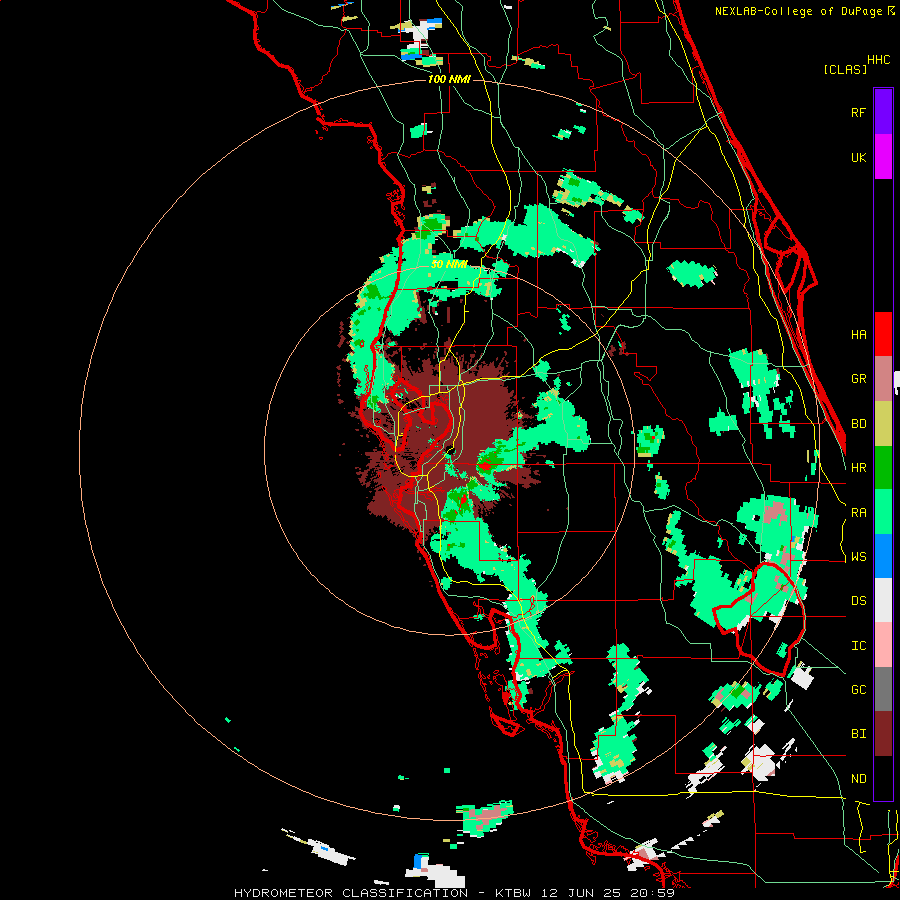Image resolution: width=900 pixels, height=900 pixels.
Task: Click the 'GC' legend label
Action: pos(858,690)
